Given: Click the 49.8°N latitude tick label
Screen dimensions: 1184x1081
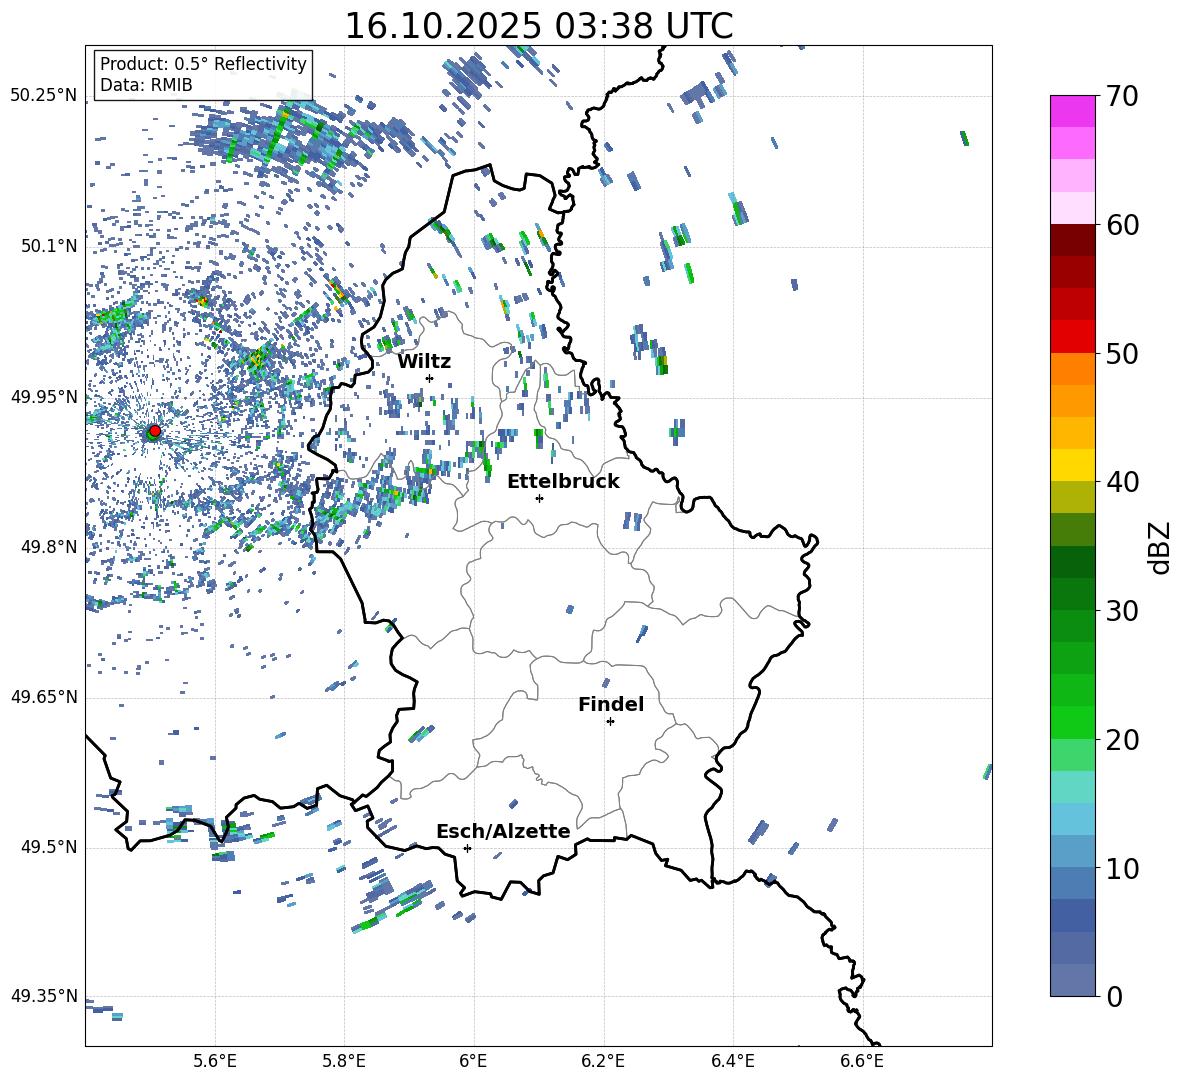Looking at the screenshot, I should tap(44, 547).
